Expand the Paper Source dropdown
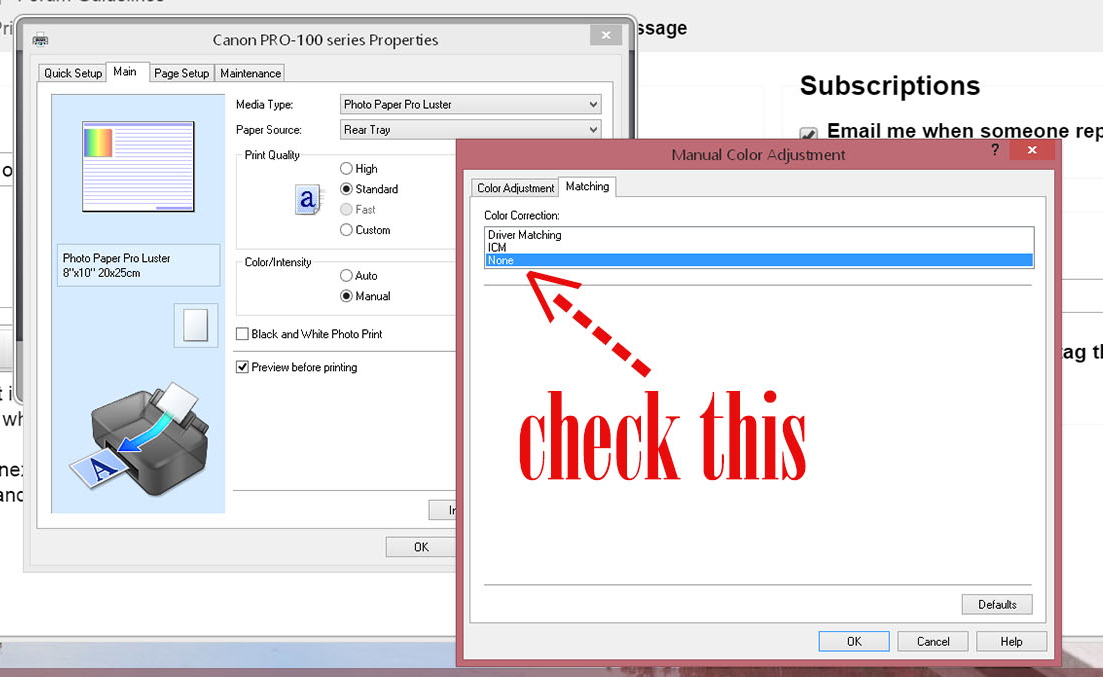This screenshot has width=1103, height=677. (x=470, y=130)
